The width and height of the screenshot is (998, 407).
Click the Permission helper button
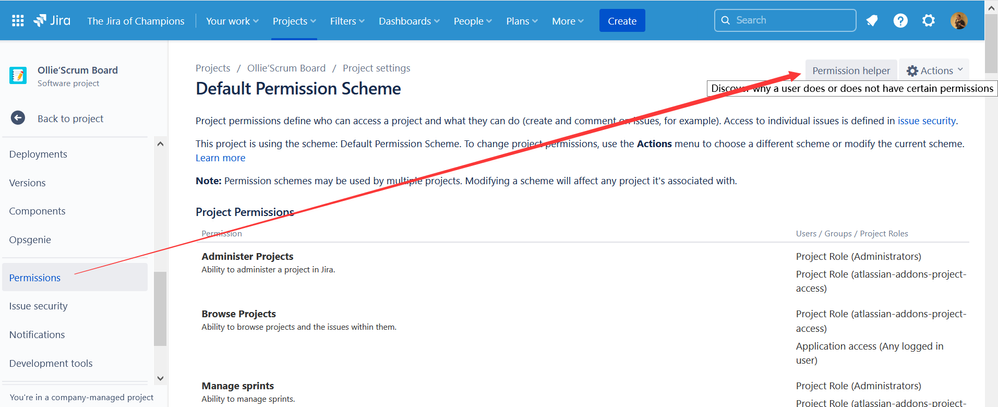pyautogui.click(x=851, y=71)
